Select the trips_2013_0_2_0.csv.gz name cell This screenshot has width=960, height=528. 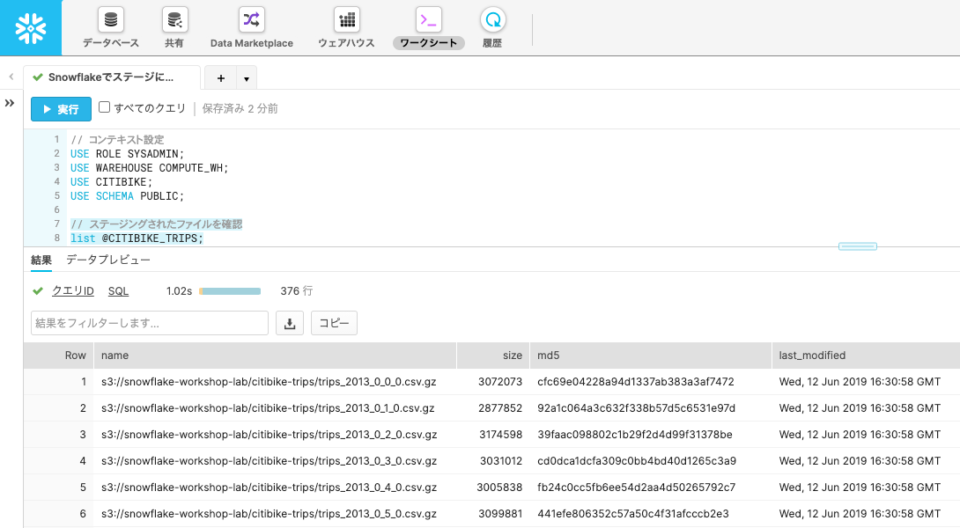click(x=275, y=434)
